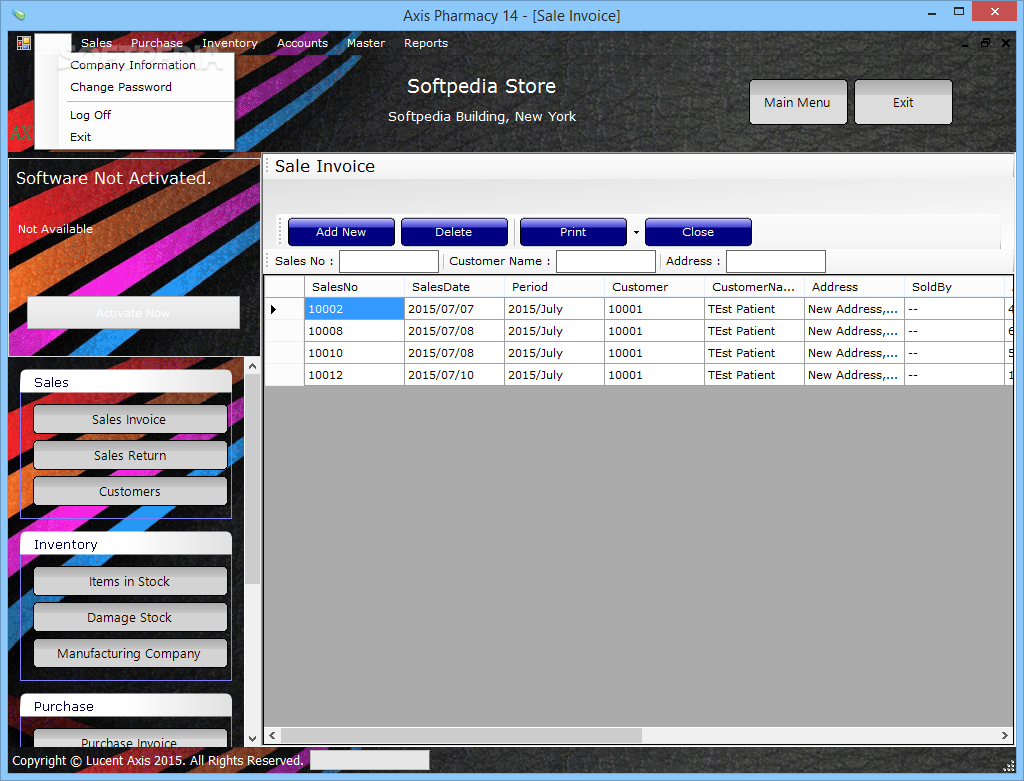Sort by SoldBy column header
The height and width of the screenshot is (781, 1024).
[954, 287]
